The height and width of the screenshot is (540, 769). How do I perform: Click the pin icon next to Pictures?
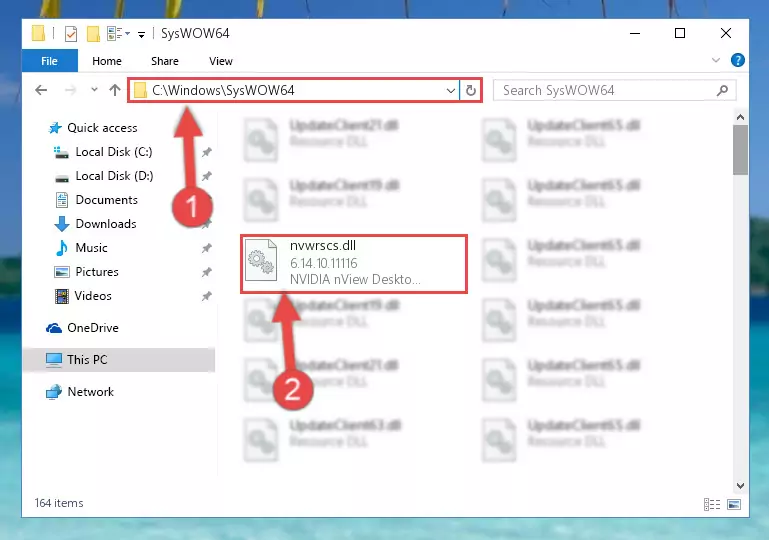pos(206,272)
